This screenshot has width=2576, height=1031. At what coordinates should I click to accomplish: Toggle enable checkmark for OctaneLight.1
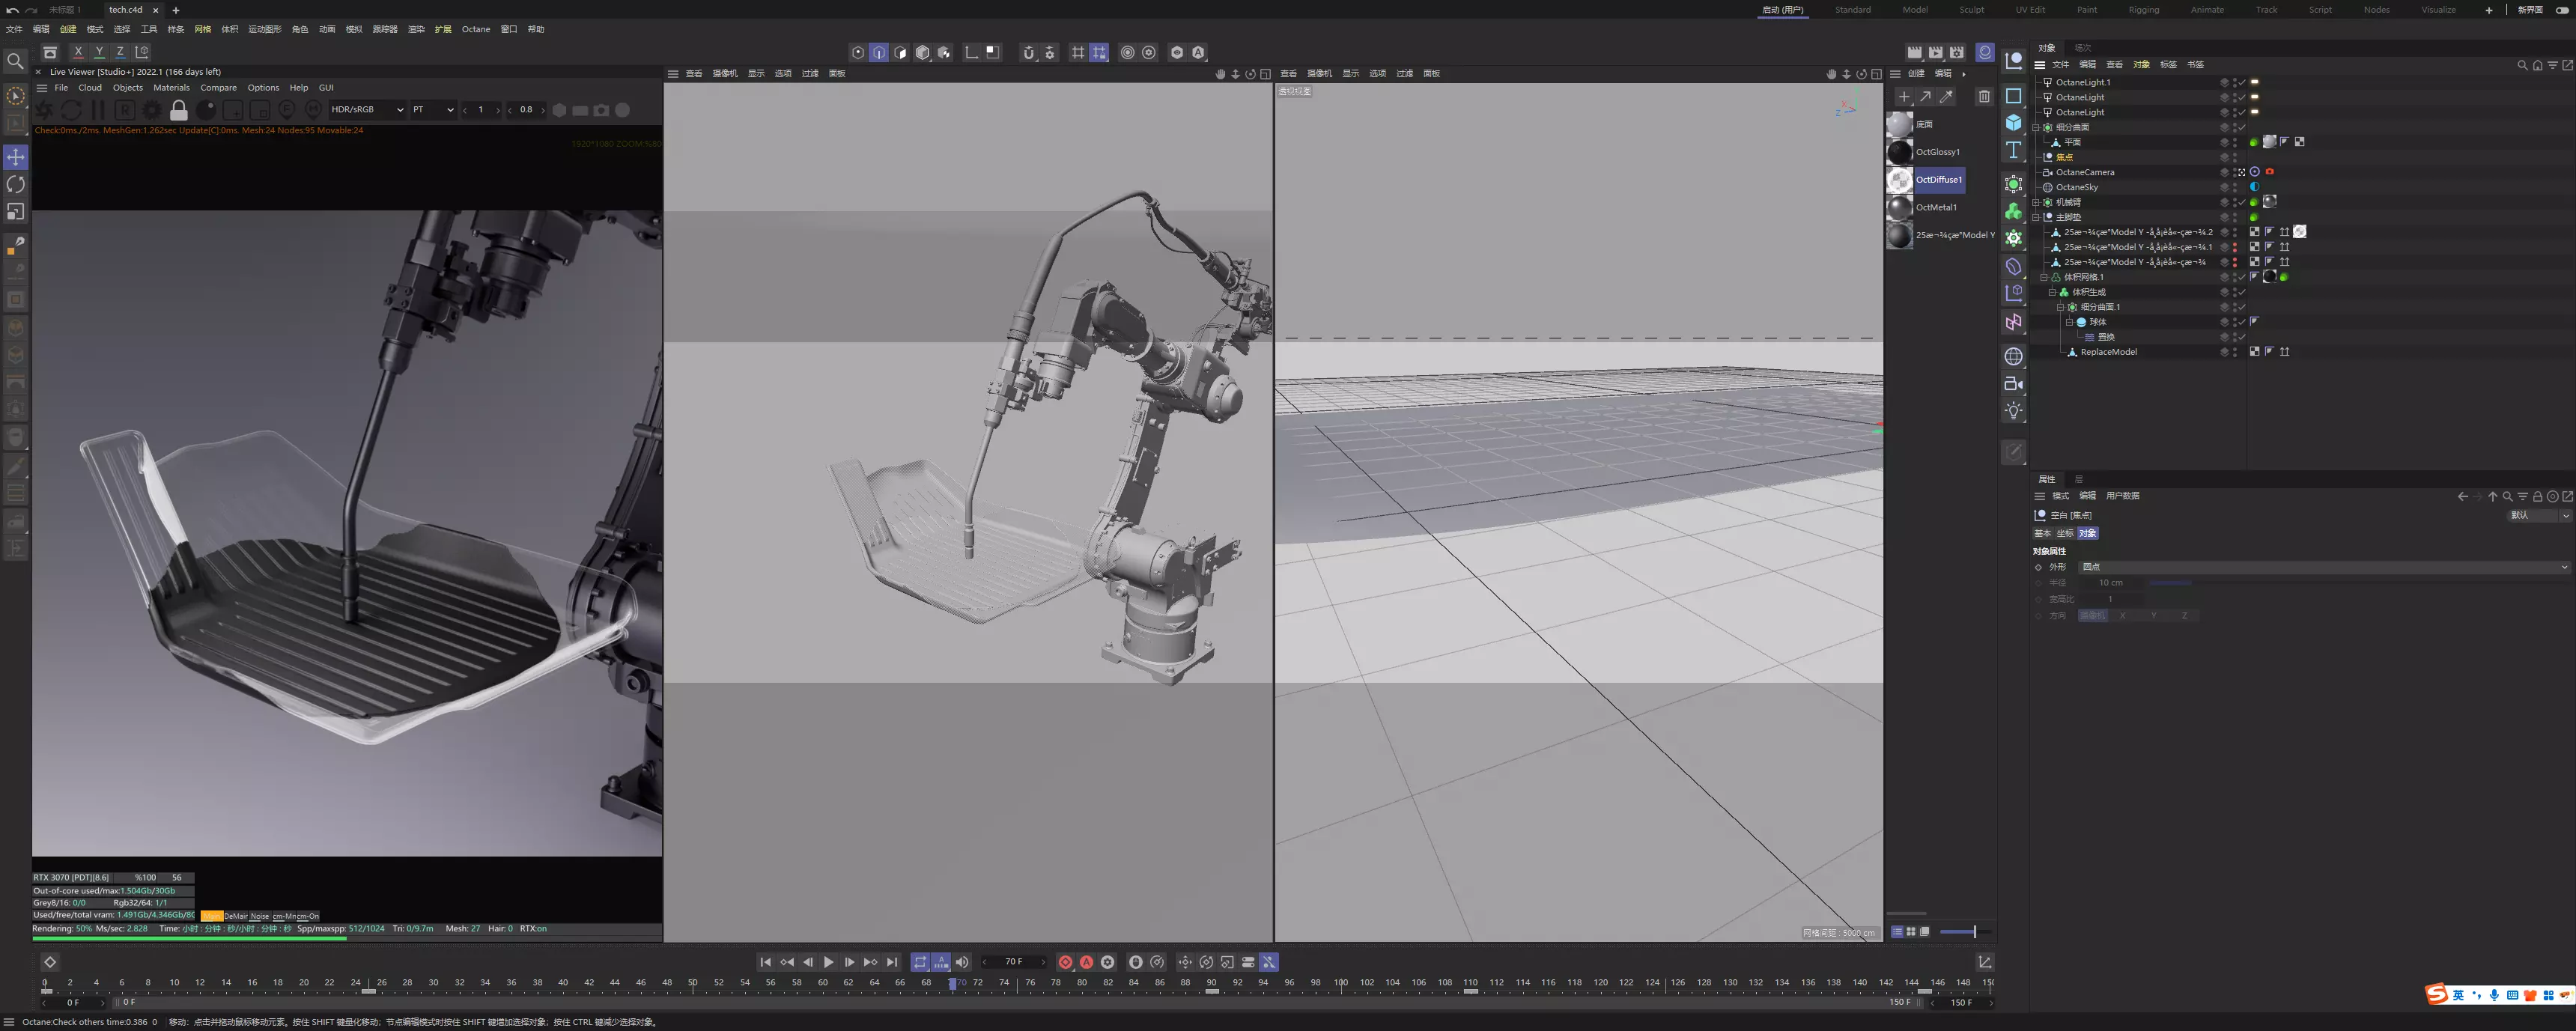[x=2241, y=82]
